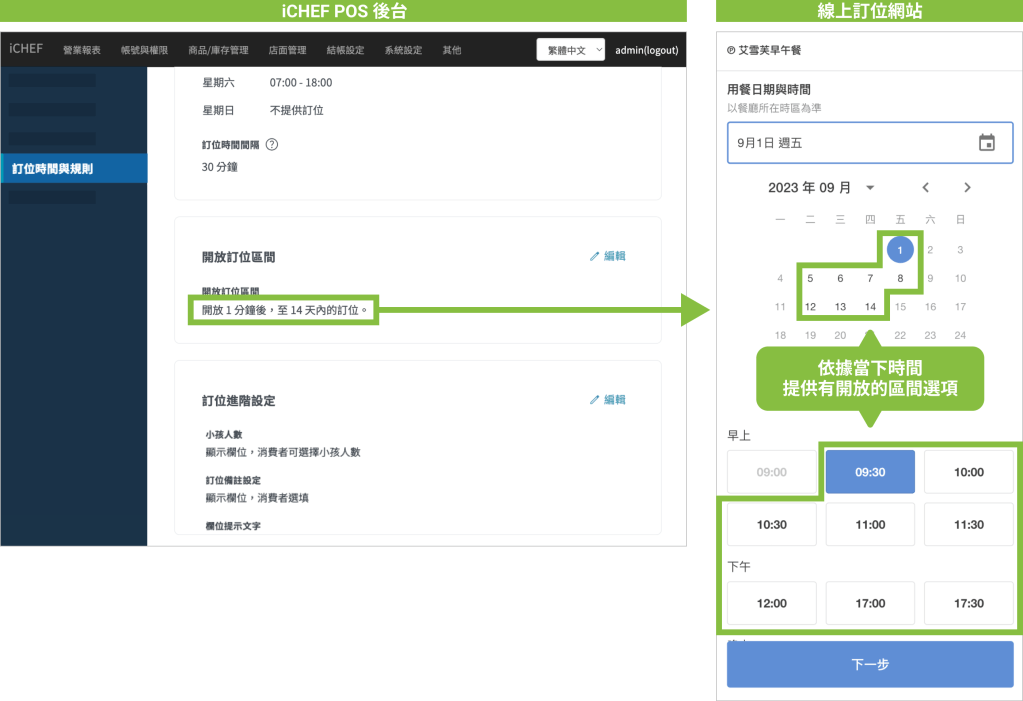Go to next month with right chevron
The width and height of the screenshot is (1023, 701).
pyautogui.click(x=967, y=188)
